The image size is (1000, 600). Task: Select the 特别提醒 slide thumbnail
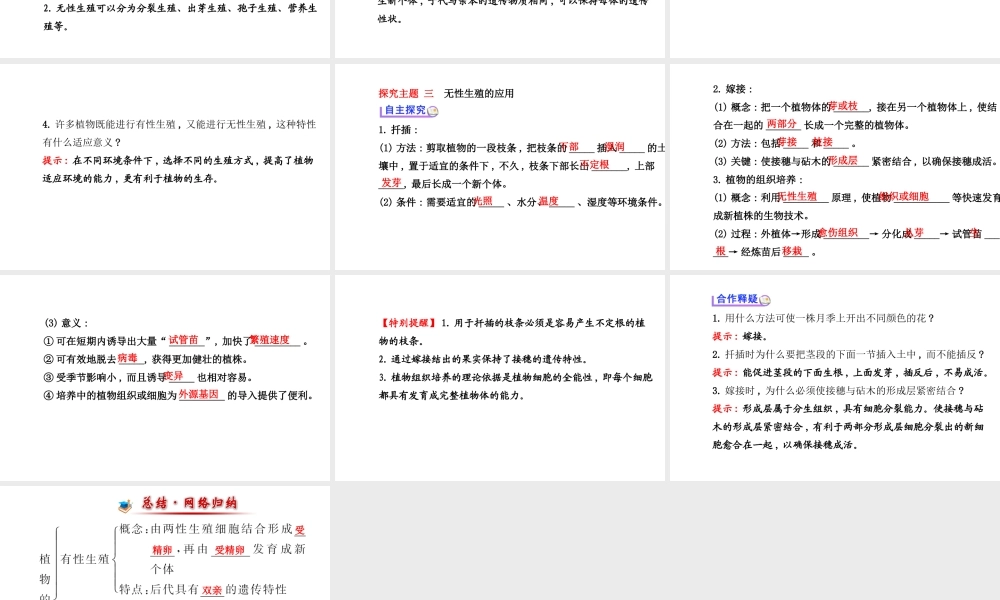click(500, 377)
